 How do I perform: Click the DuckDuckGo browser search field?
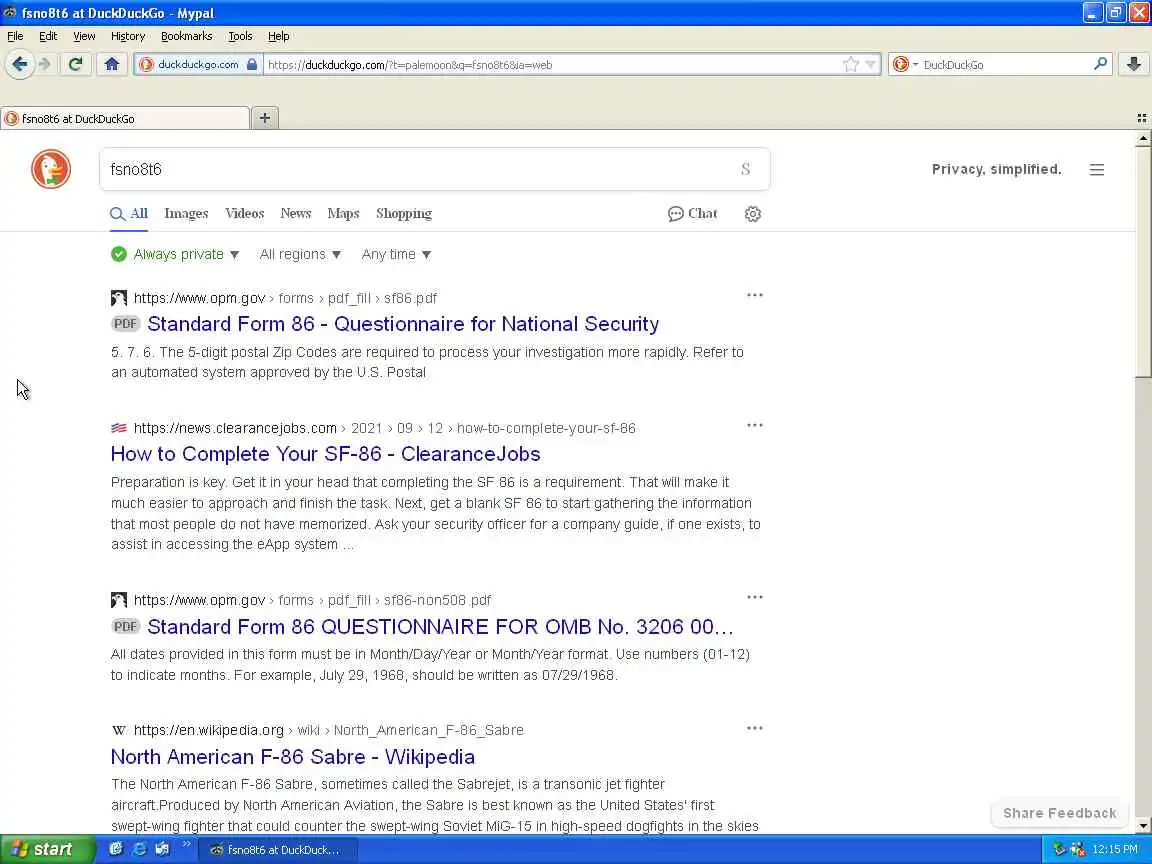(1005, 65)
